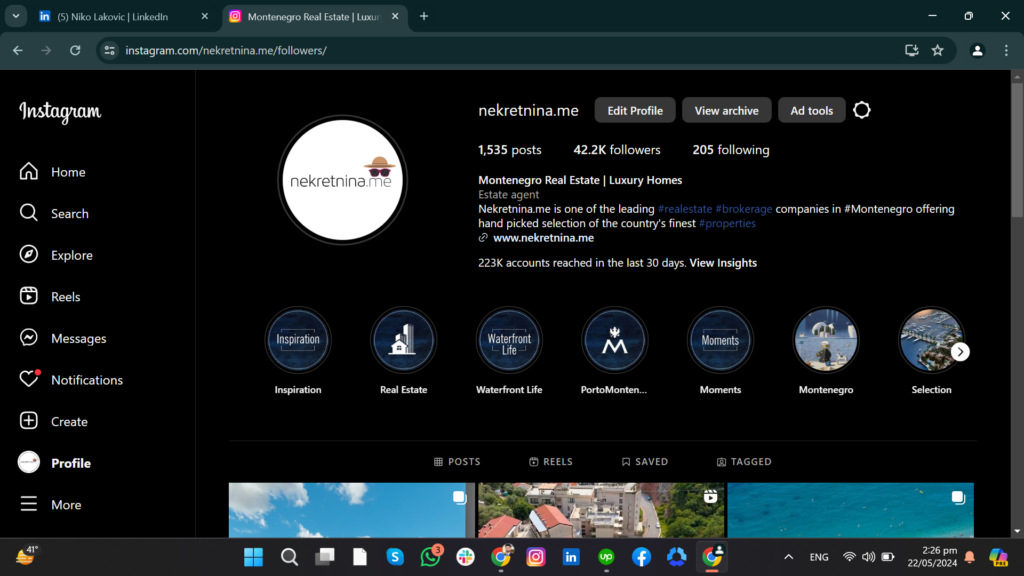Click the next arrow on highlights carousel
This screenshot has height=576, width=1024.
coord(960,351)
